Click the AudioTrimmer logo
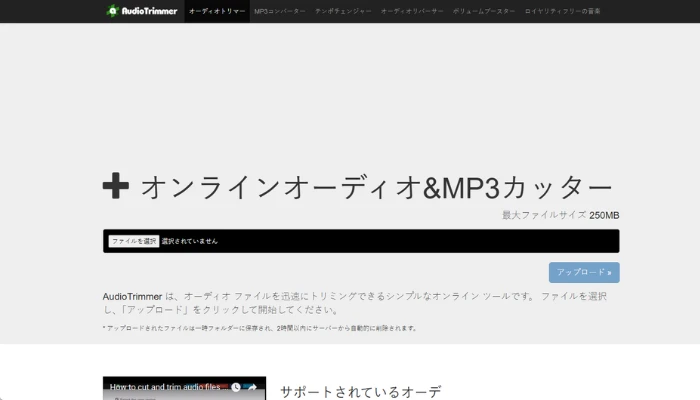This screenshot has width=700, height=400. point(142,11)
